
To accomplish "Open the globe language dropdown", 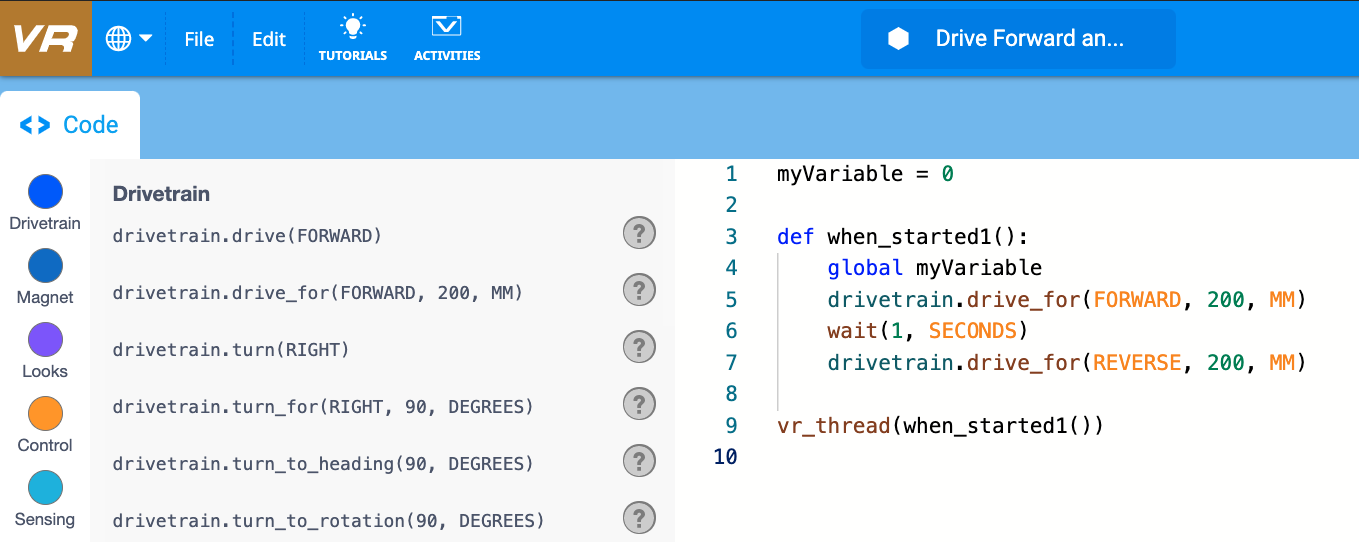I will (129, 39).
